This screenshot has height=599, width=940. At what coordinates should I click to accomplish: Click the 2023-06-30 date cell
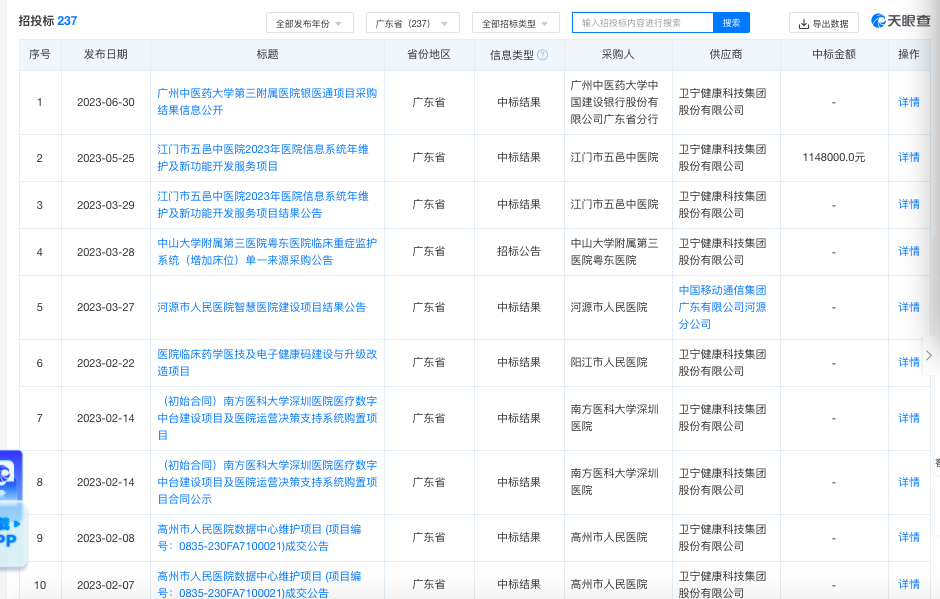click(x=106, y=103)
